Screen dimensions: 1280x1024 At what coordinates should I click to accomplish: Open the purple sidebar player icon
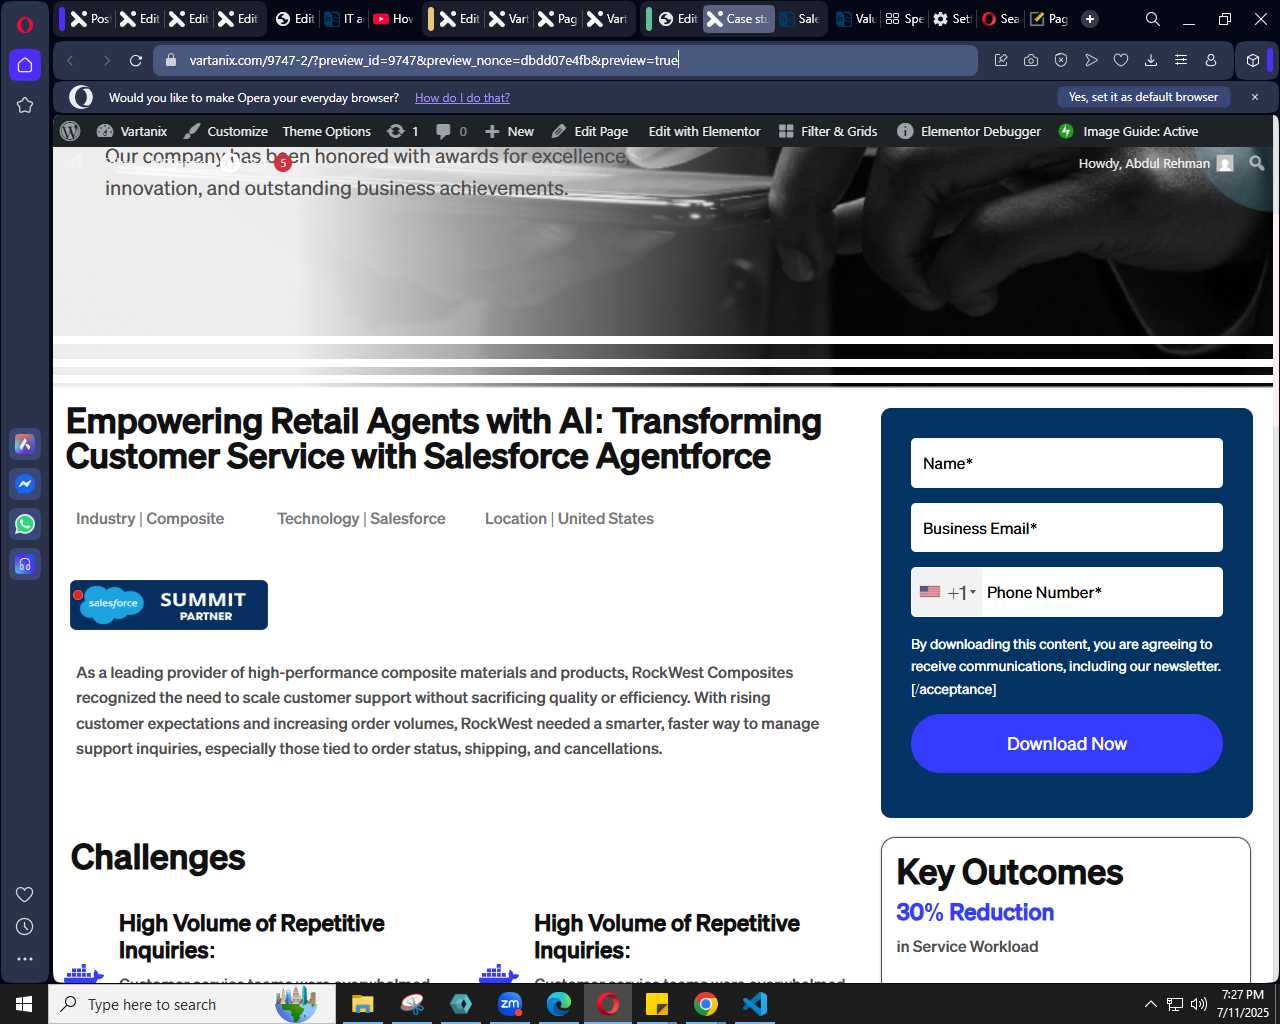pos(25,564)
